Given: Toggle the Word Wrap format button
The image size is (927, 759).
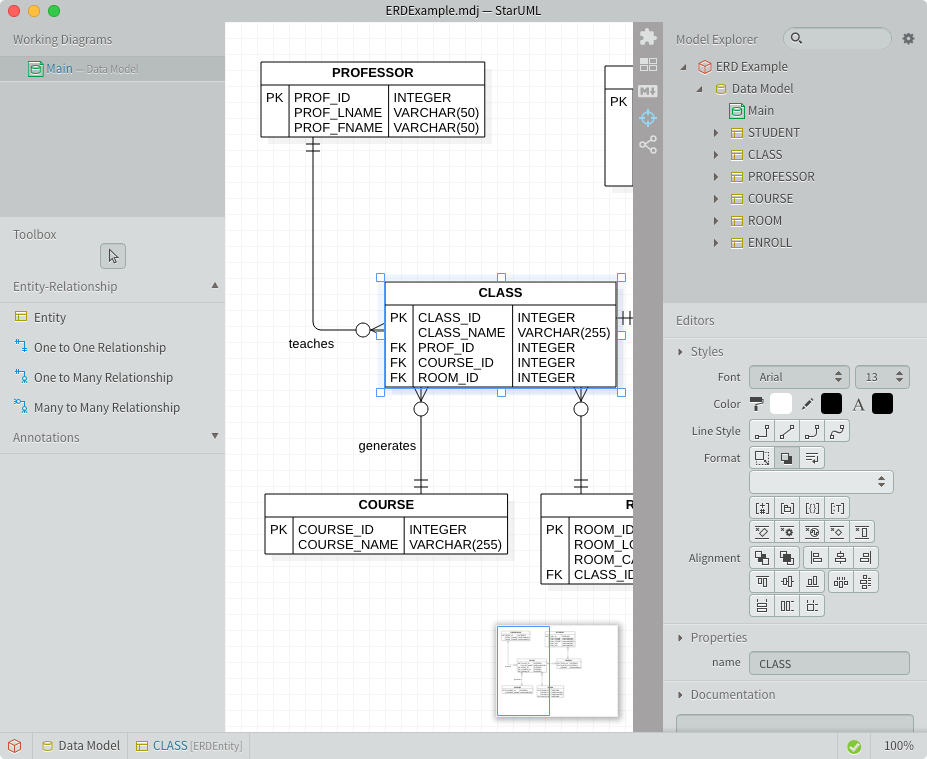Looking at the screenshot, I should point(812,458).
